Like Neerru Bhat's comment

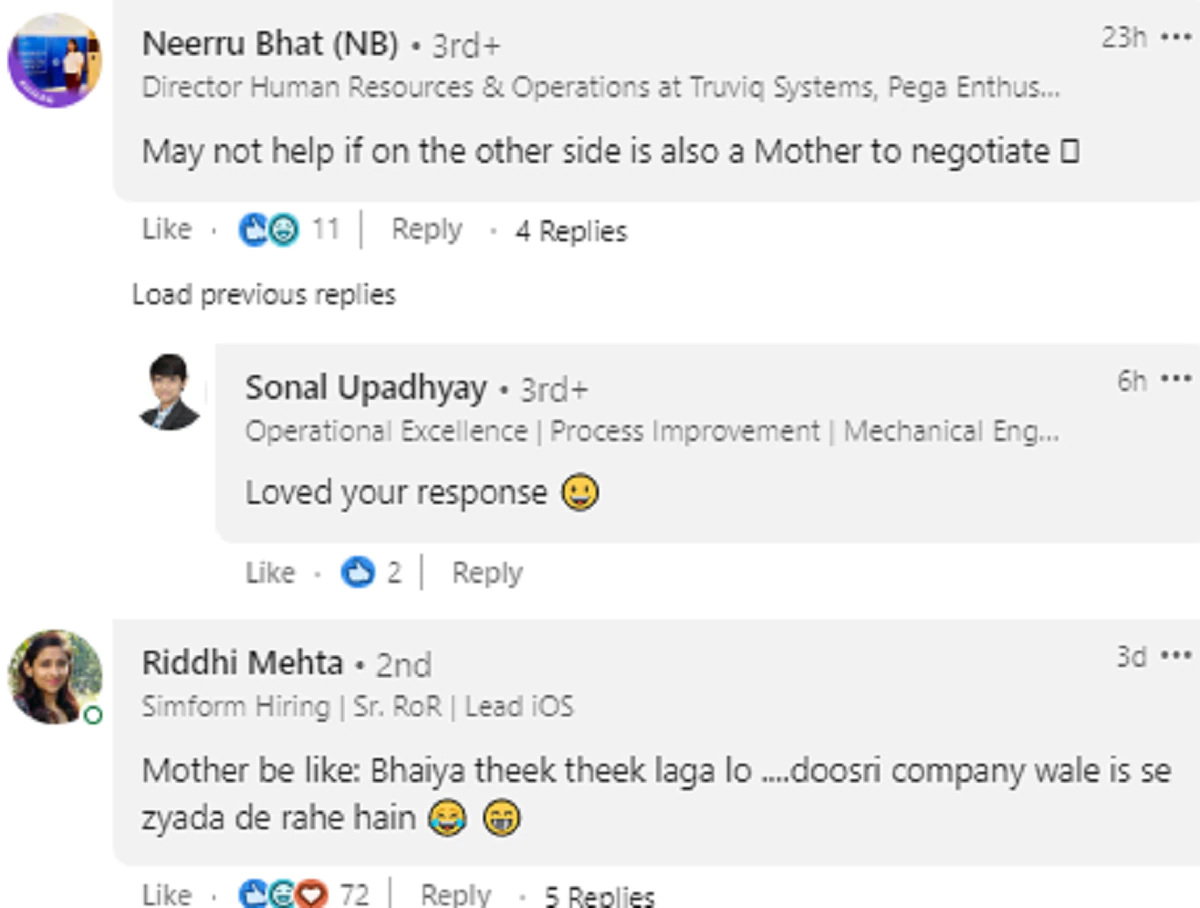pyautogui.click(x=166, y=230)
